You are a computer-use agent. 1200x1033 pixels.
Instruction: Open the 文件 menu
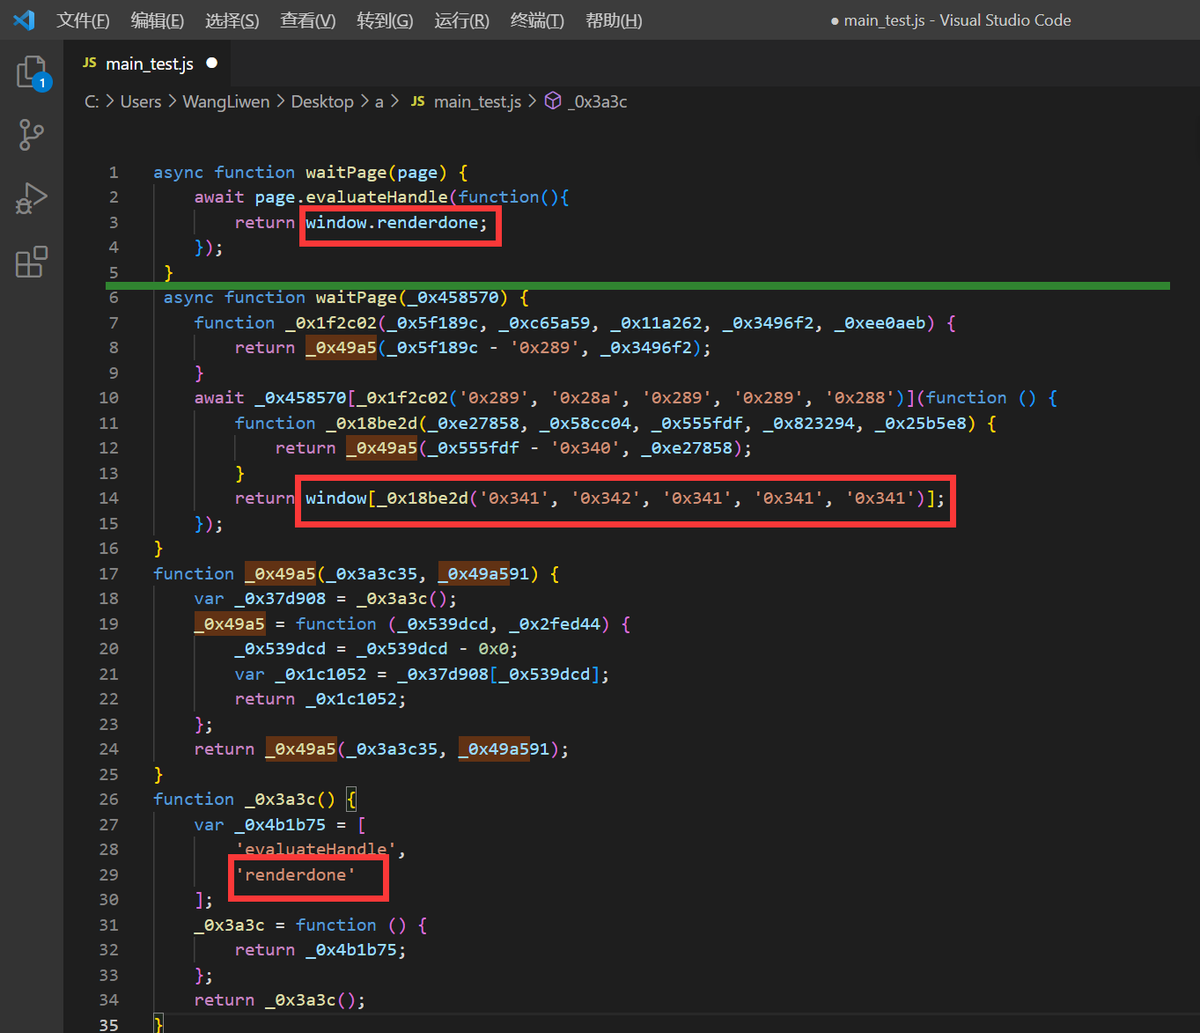pyautogui.click(x=84, y=20)
